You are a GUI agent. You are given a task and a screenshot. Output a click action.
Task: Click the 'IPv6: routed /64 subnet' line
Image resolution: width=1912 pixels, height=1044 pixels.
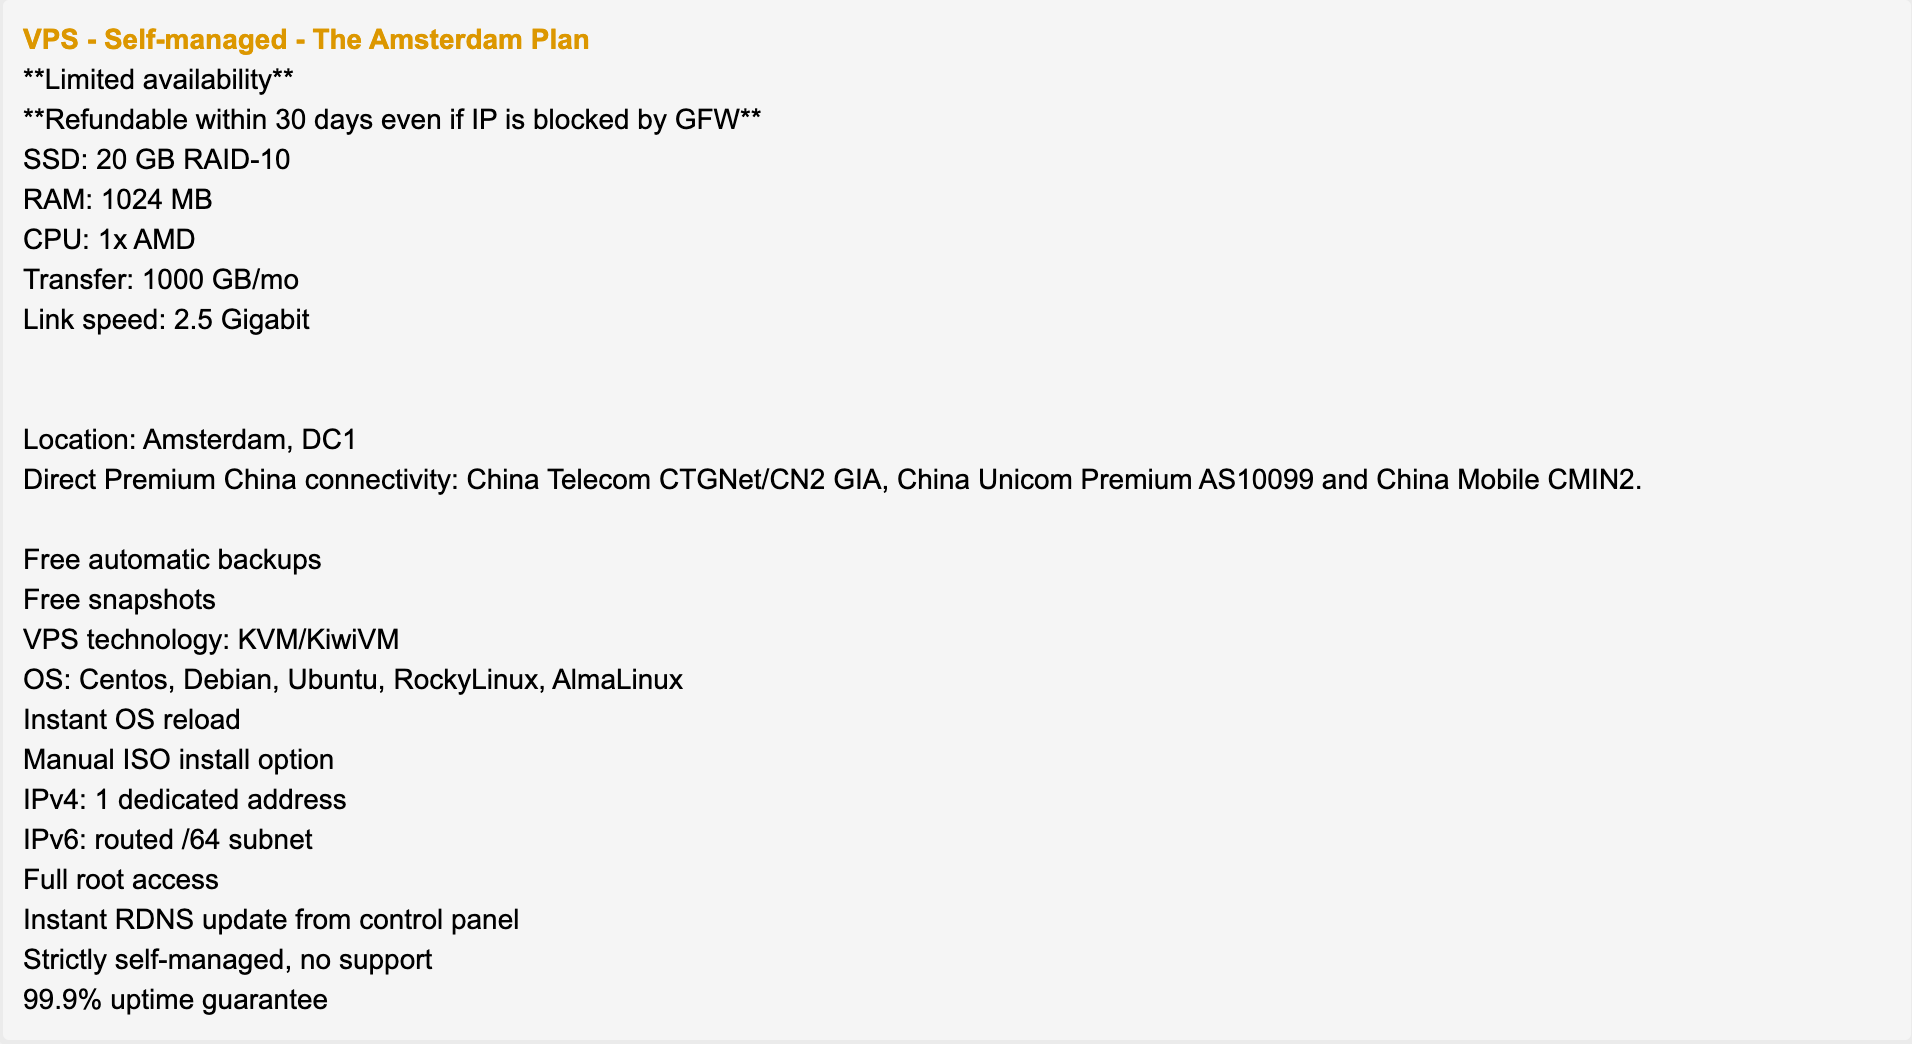(x=167, y=840)
